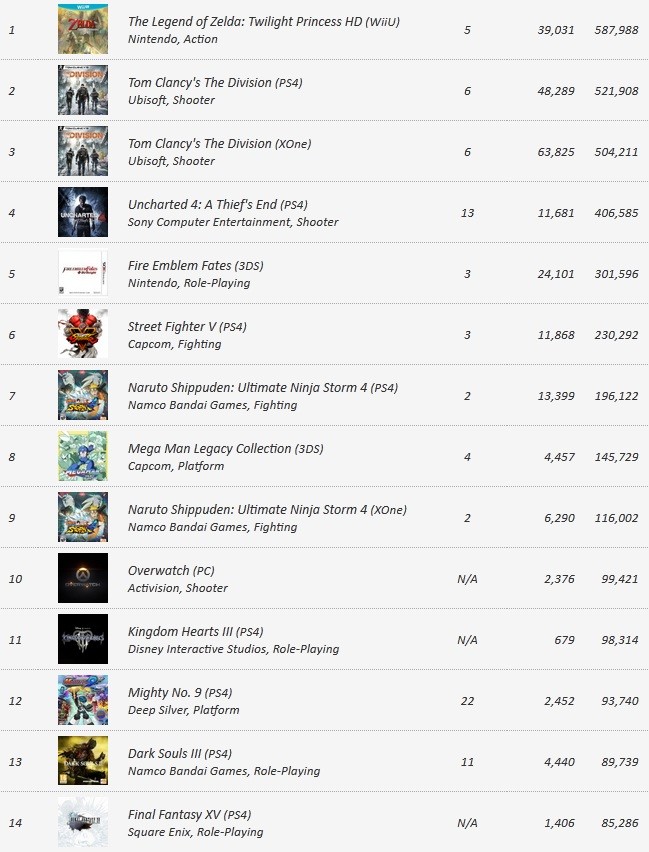The width and height of the screenshot is (649, 852).
Task: Click Dark Souls III cover thumbnail
Action: (x=83, y=761)
